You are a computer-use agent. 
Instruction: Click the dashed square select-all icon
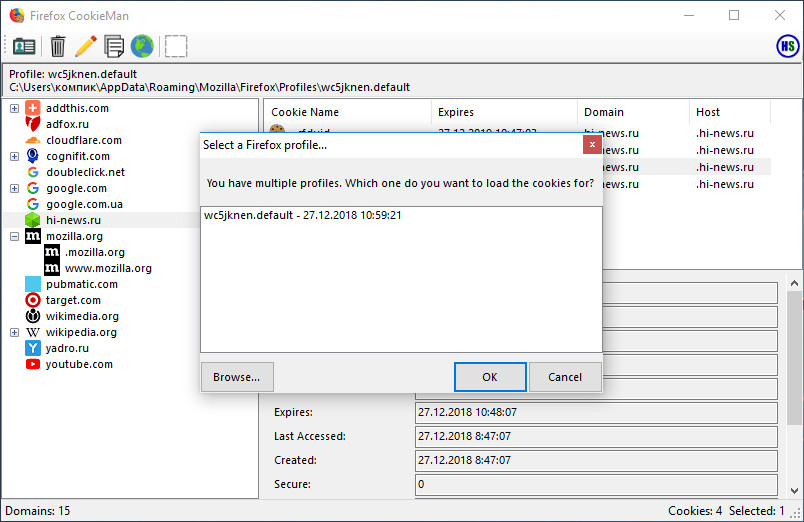point(176,46)
